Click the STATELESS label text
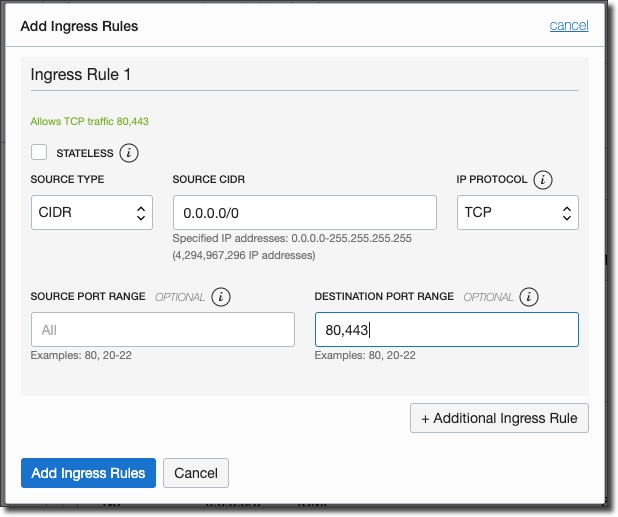This screenshot has width=618, height=517. (84, 154)
